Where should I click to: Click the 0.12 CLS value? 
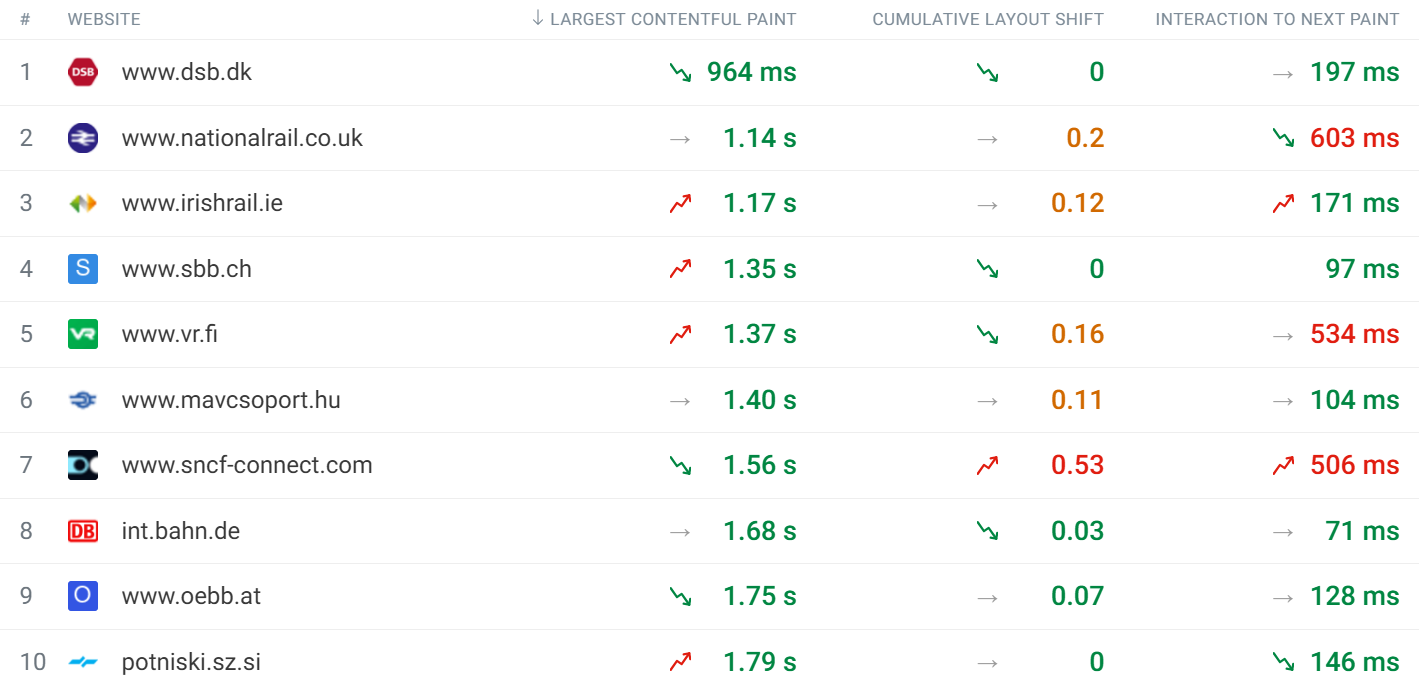coord(1078,203)
